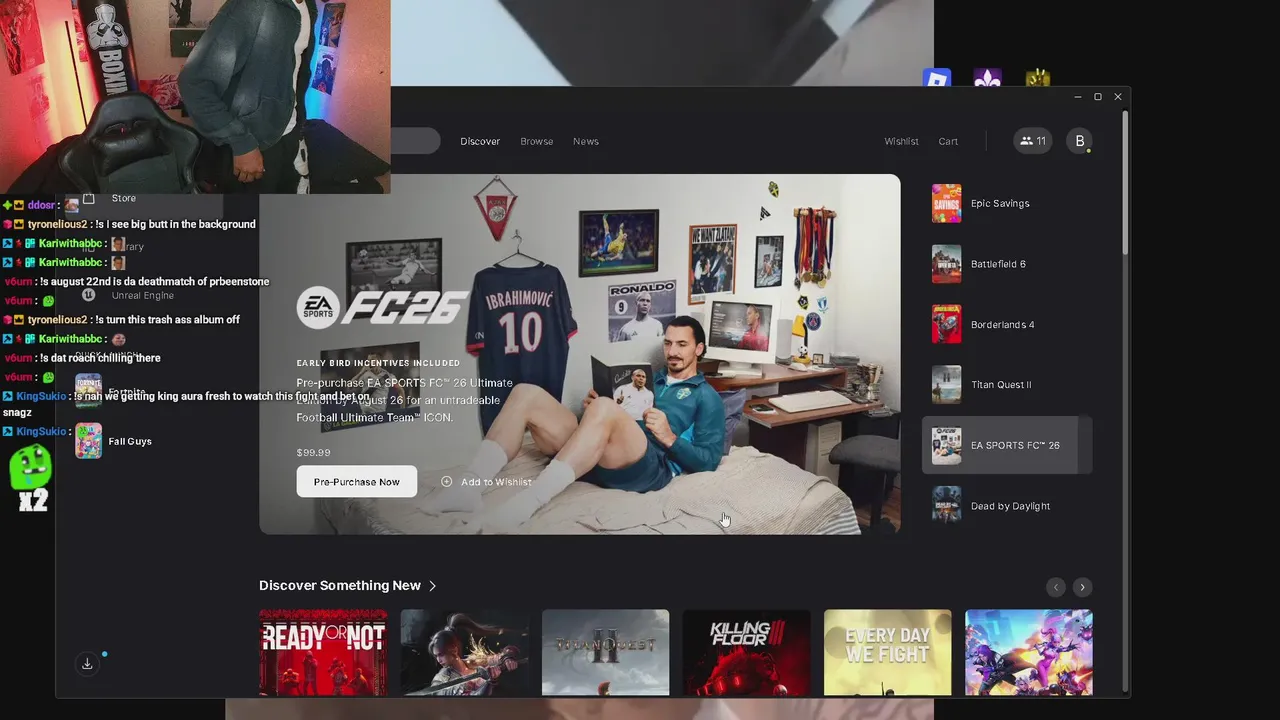1280x720 pixels.
Task: Open the Cart page
Action: pos(948,141)
